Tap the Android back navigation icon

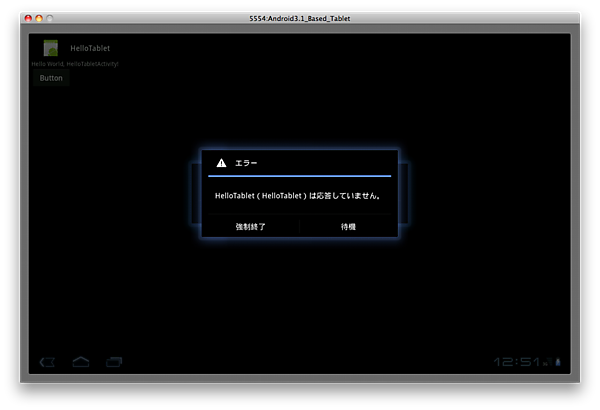[47, 362]
